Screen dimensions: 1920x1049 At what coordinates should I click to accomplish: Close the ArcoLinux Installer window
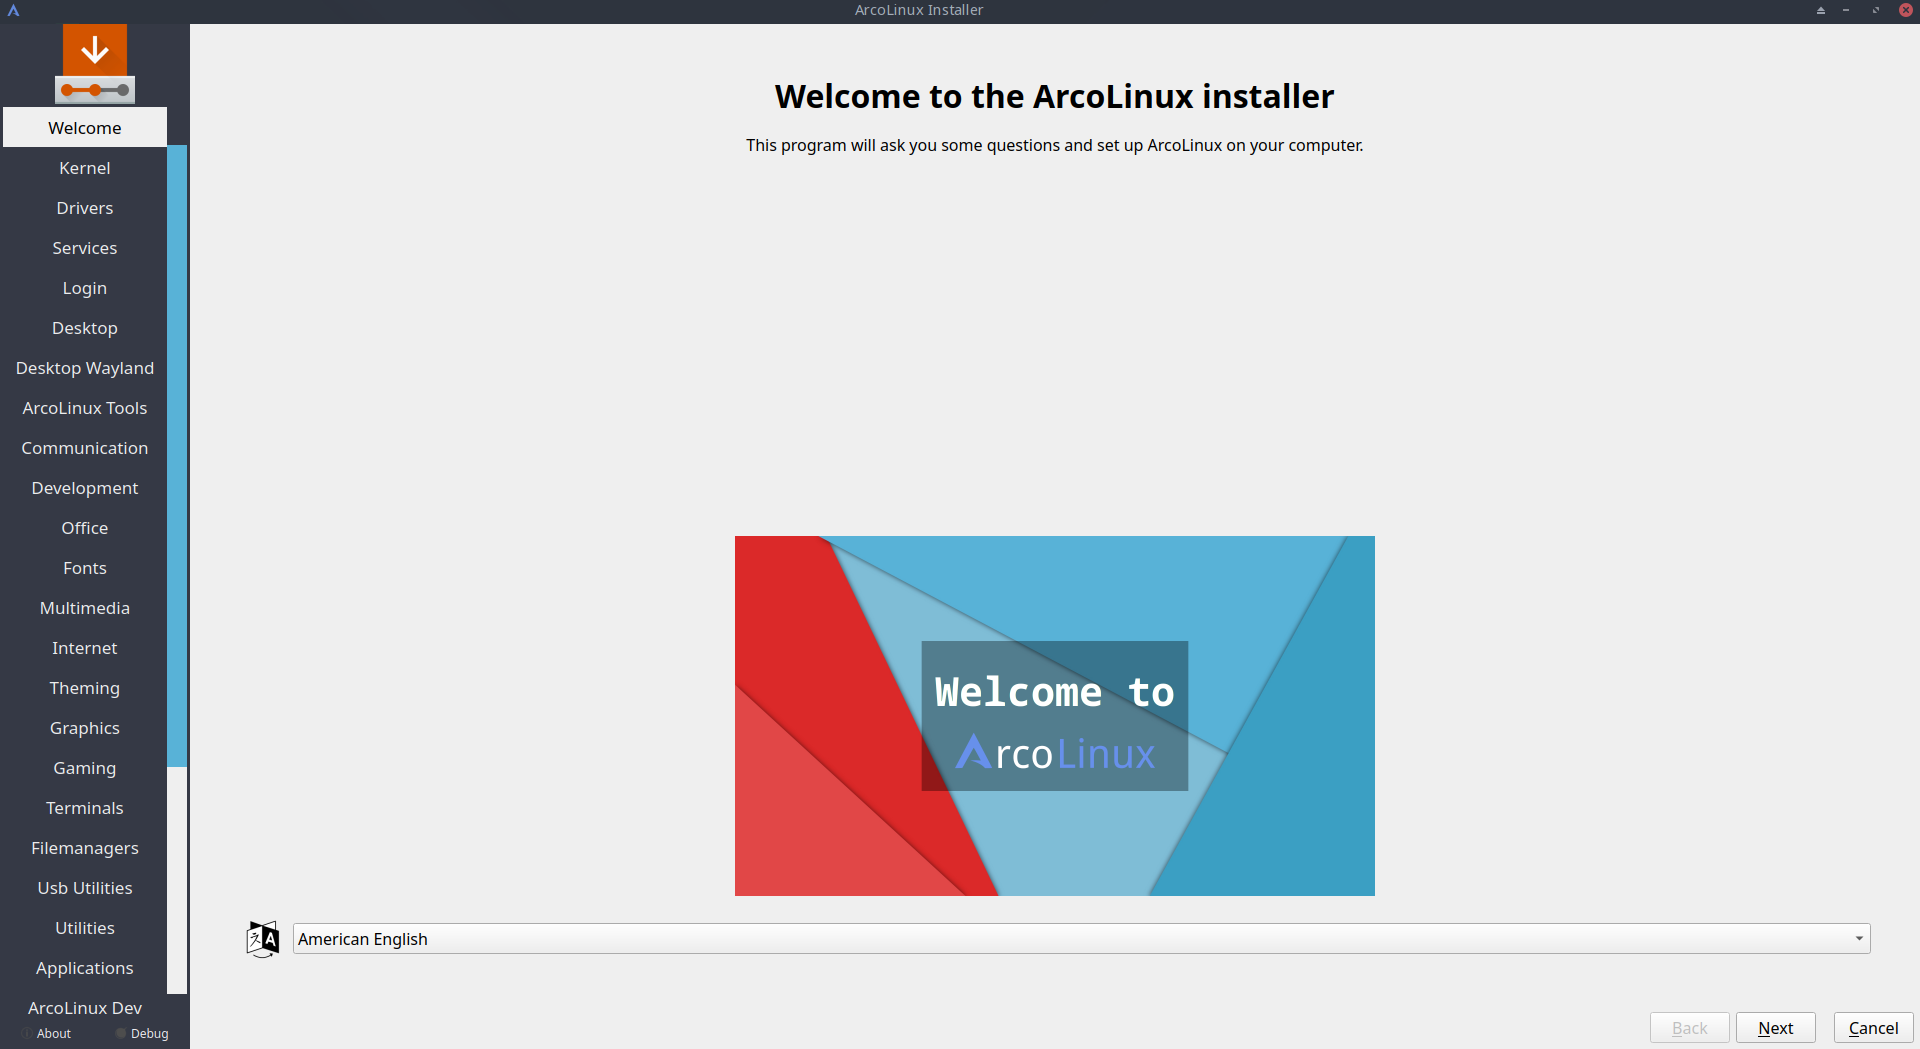pos(1906,10)
